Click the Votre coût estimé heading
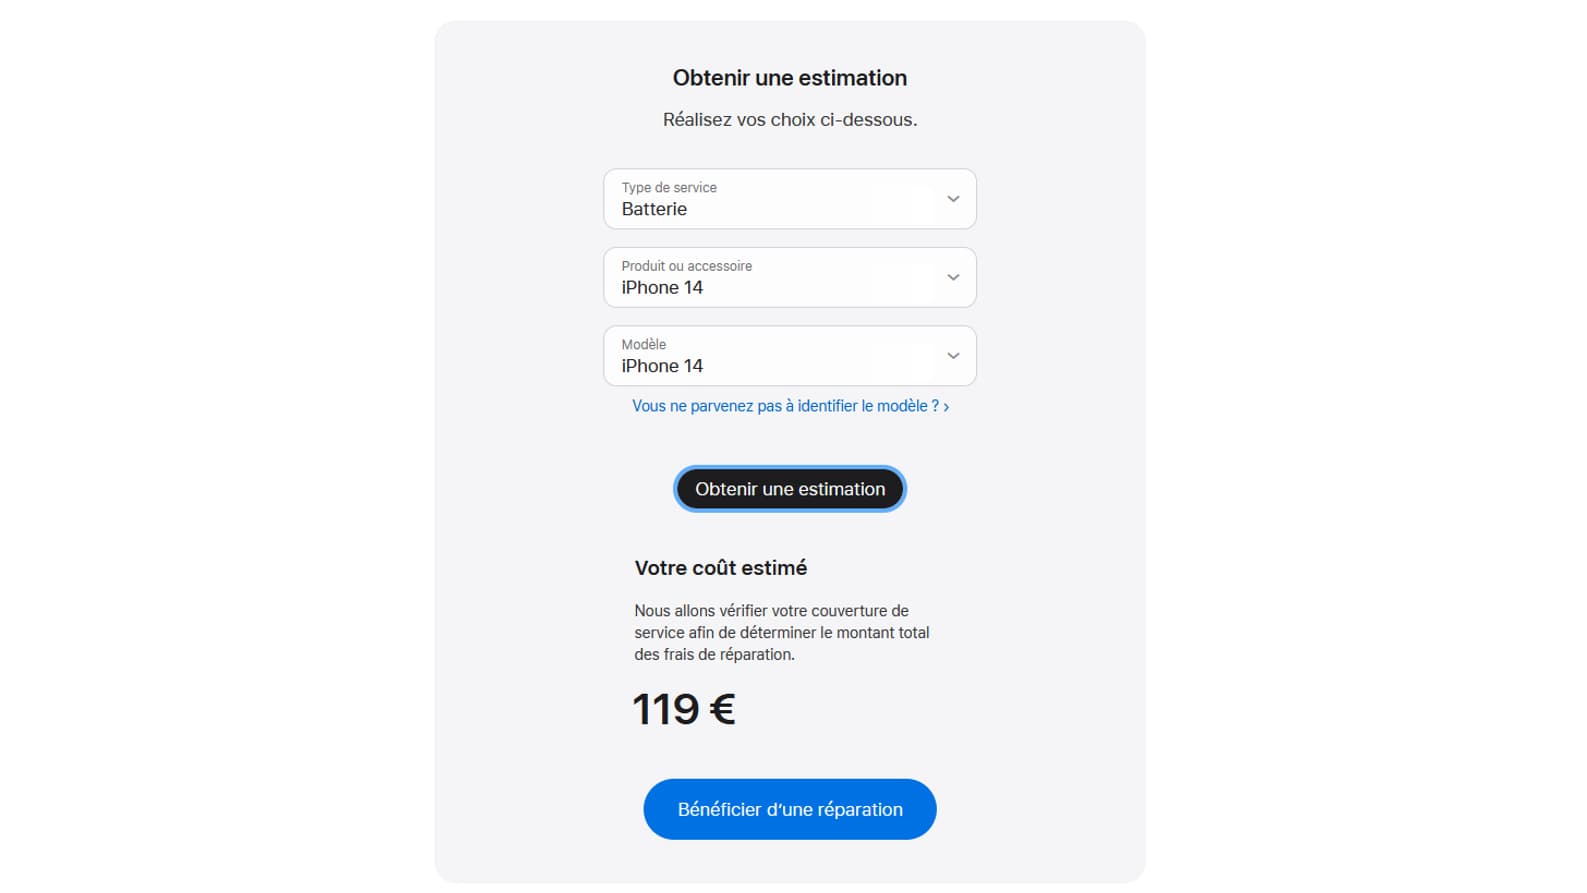 click(721, 567)
